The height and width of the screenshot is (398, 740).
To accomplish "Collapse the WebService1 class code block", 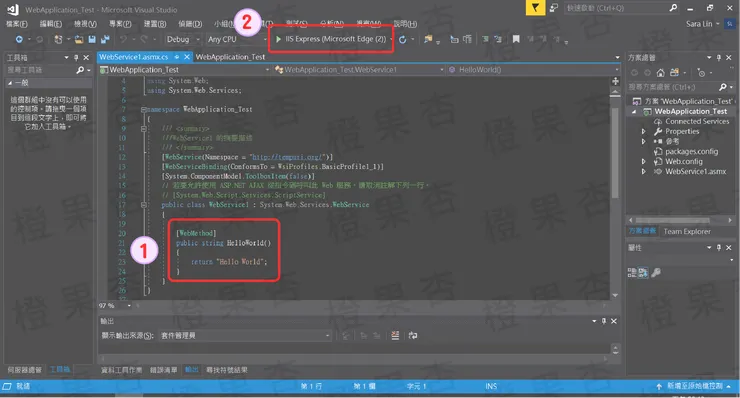I will pos(143,205).
